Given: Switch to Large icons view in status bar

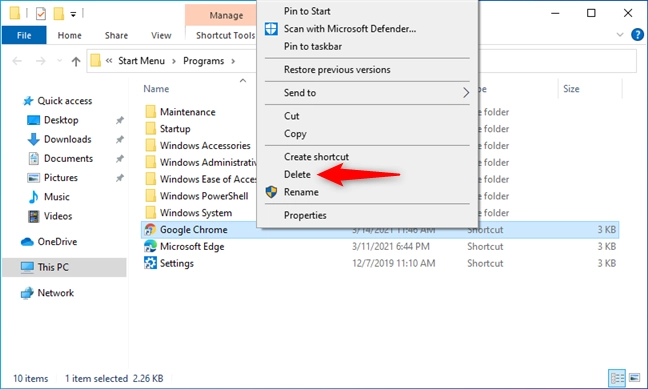Looking at the screenshot, I should [x=634, y=378].
